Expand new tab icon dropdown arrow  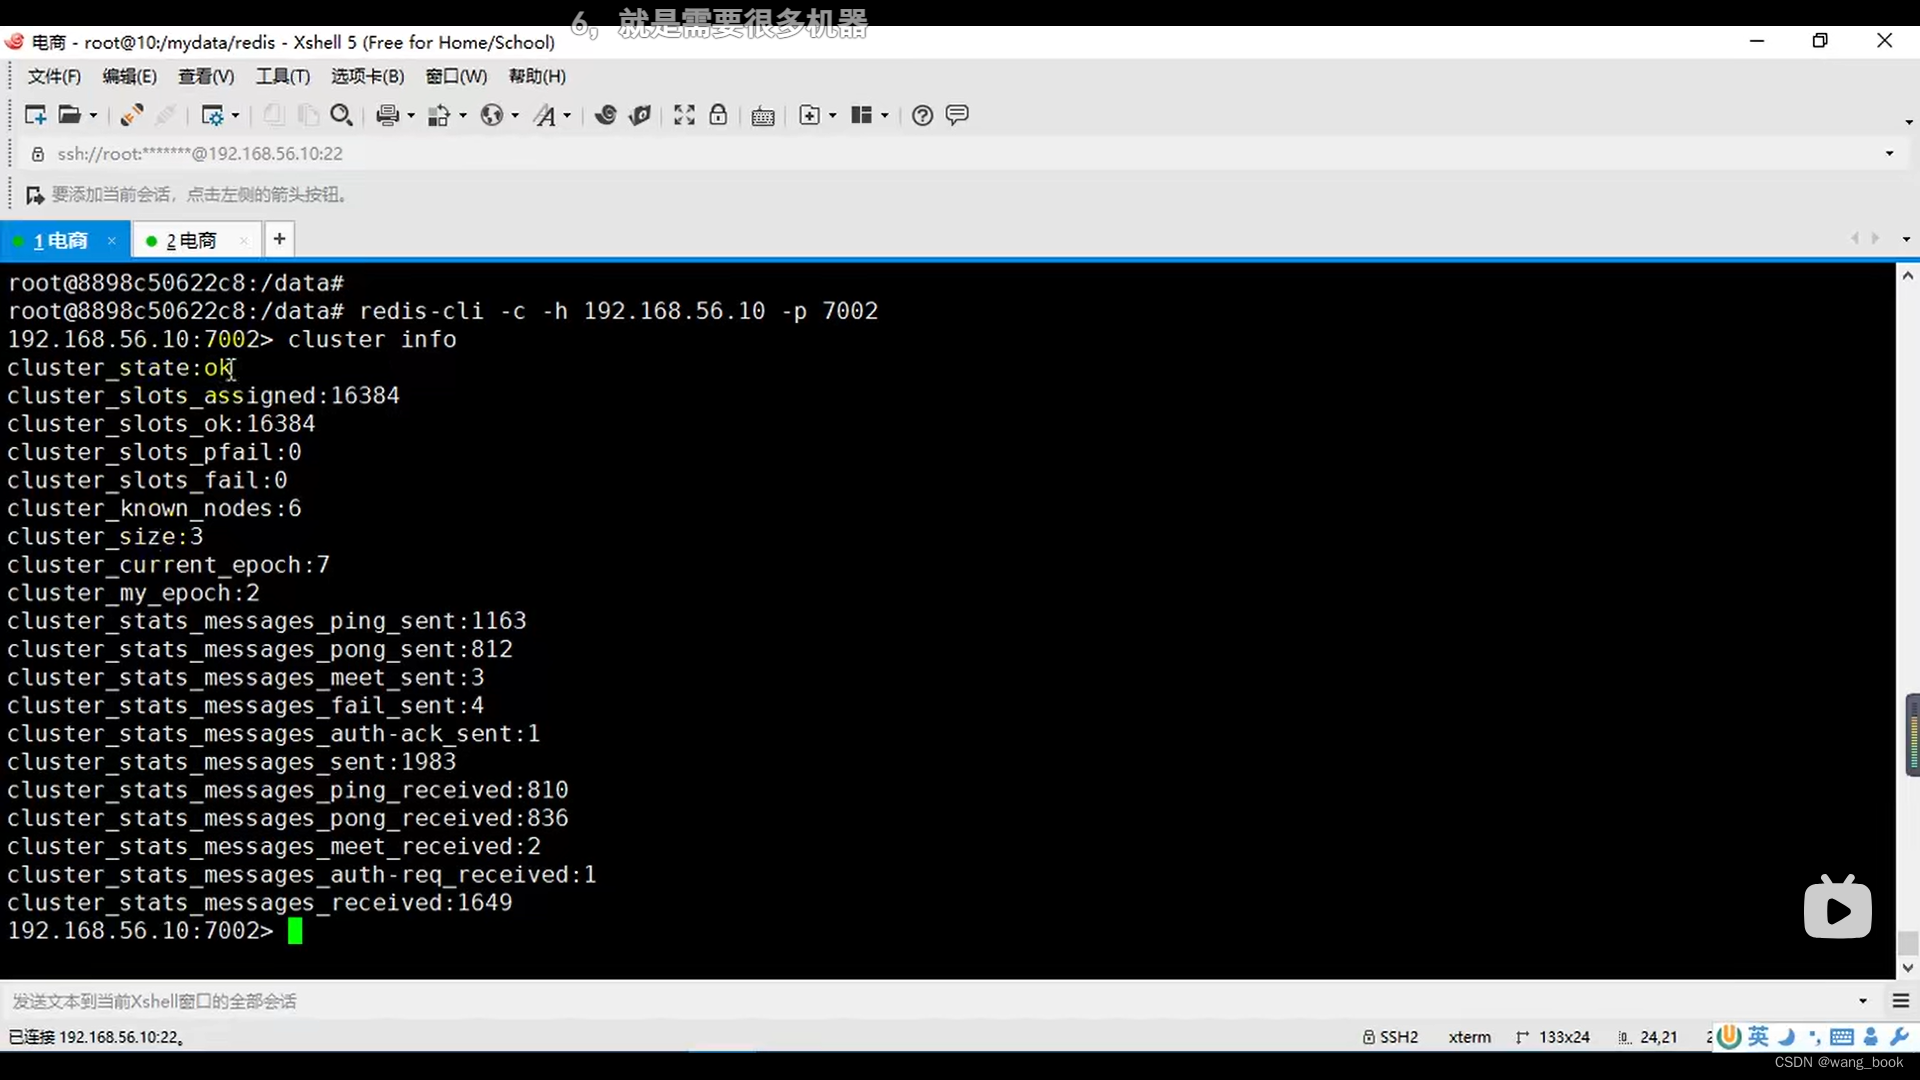(833, 116)
